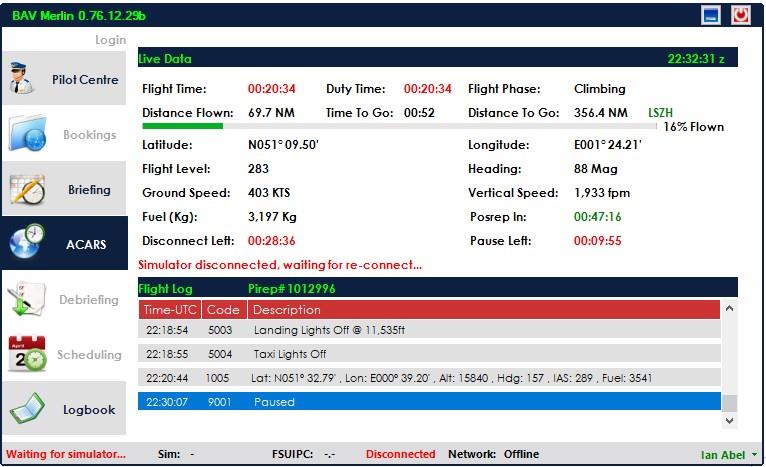The image size is (766, 467).
Task: Click the Time-UTC column header
Action: pos(170,310)
